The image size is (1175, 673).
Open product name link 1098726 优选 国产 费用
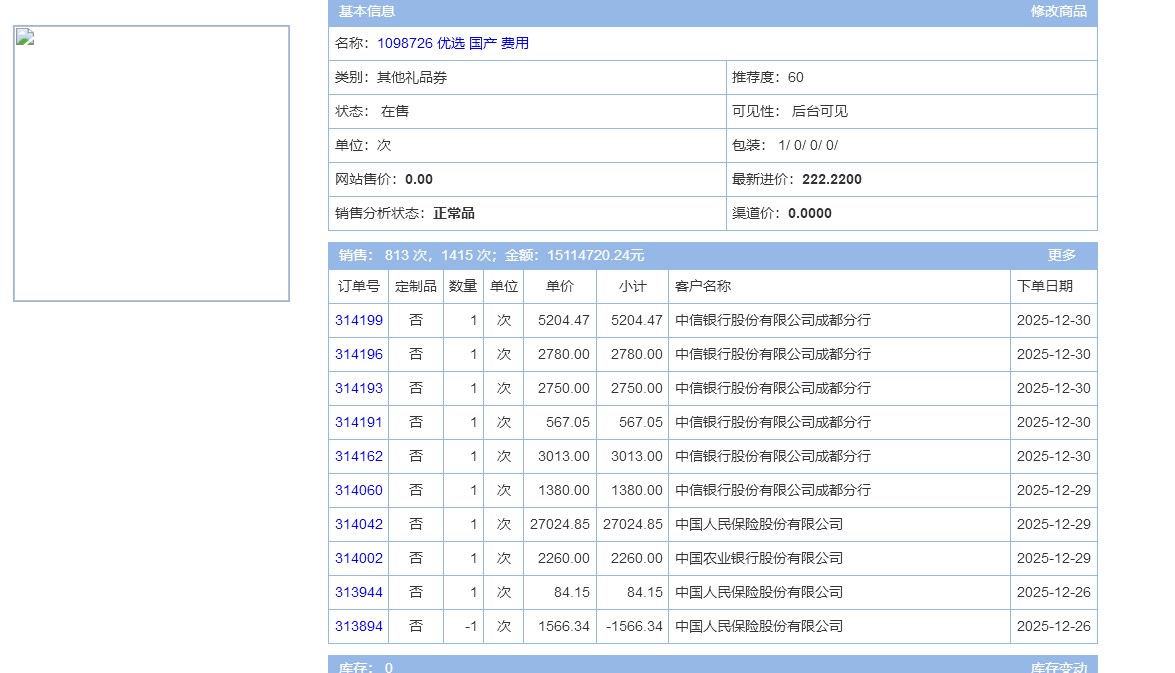tap(453, 44)
